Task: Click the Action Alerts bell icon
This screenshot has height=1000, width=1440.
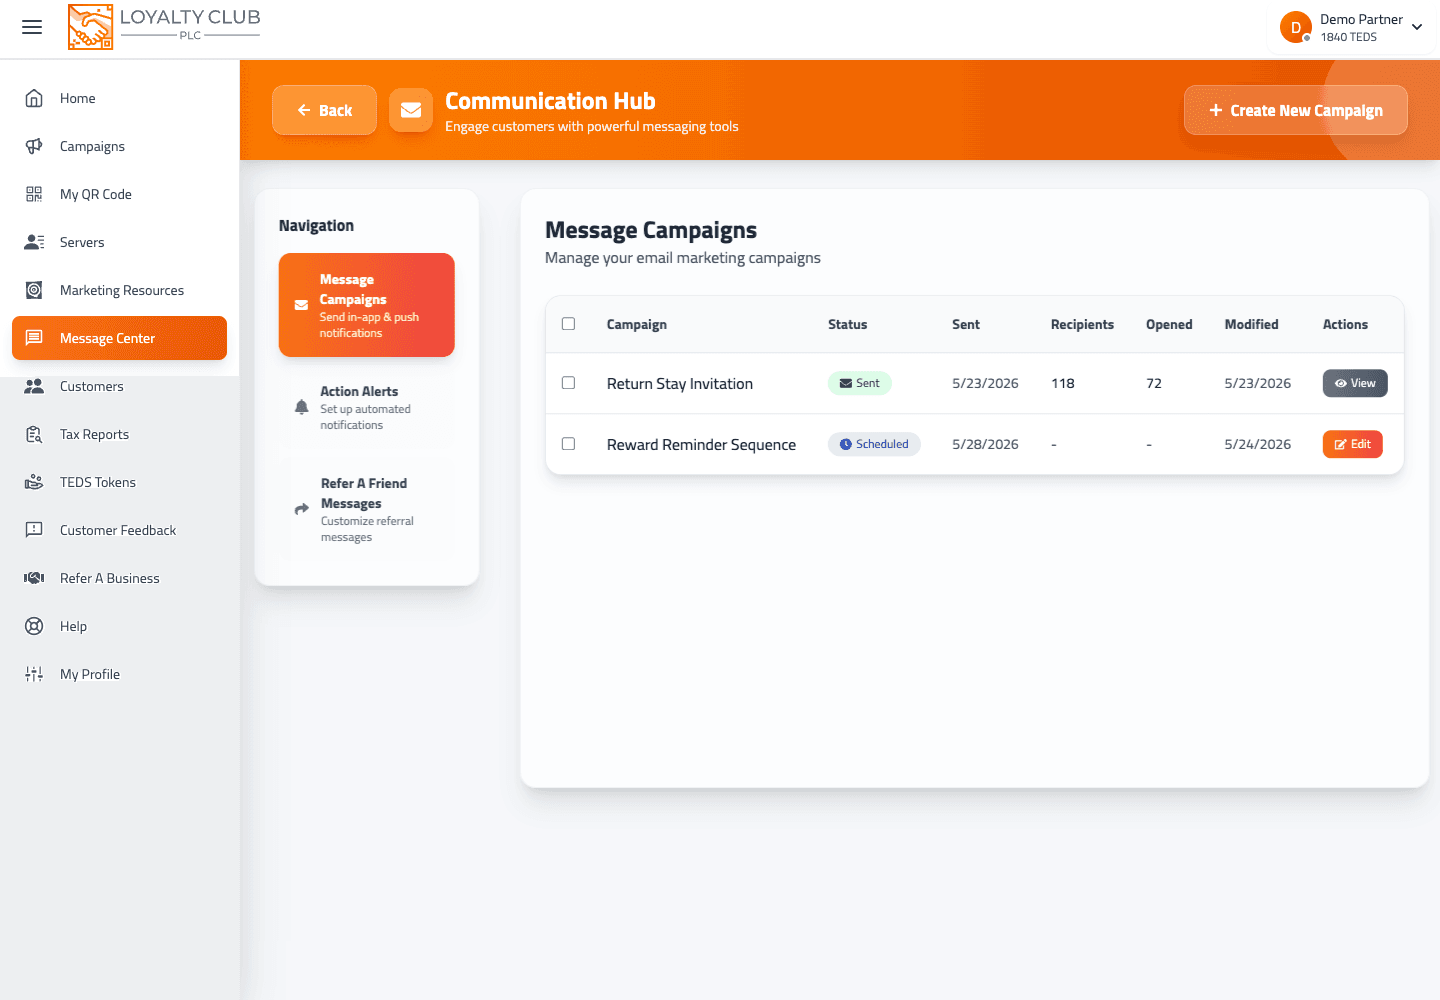Action: [302, 407]
